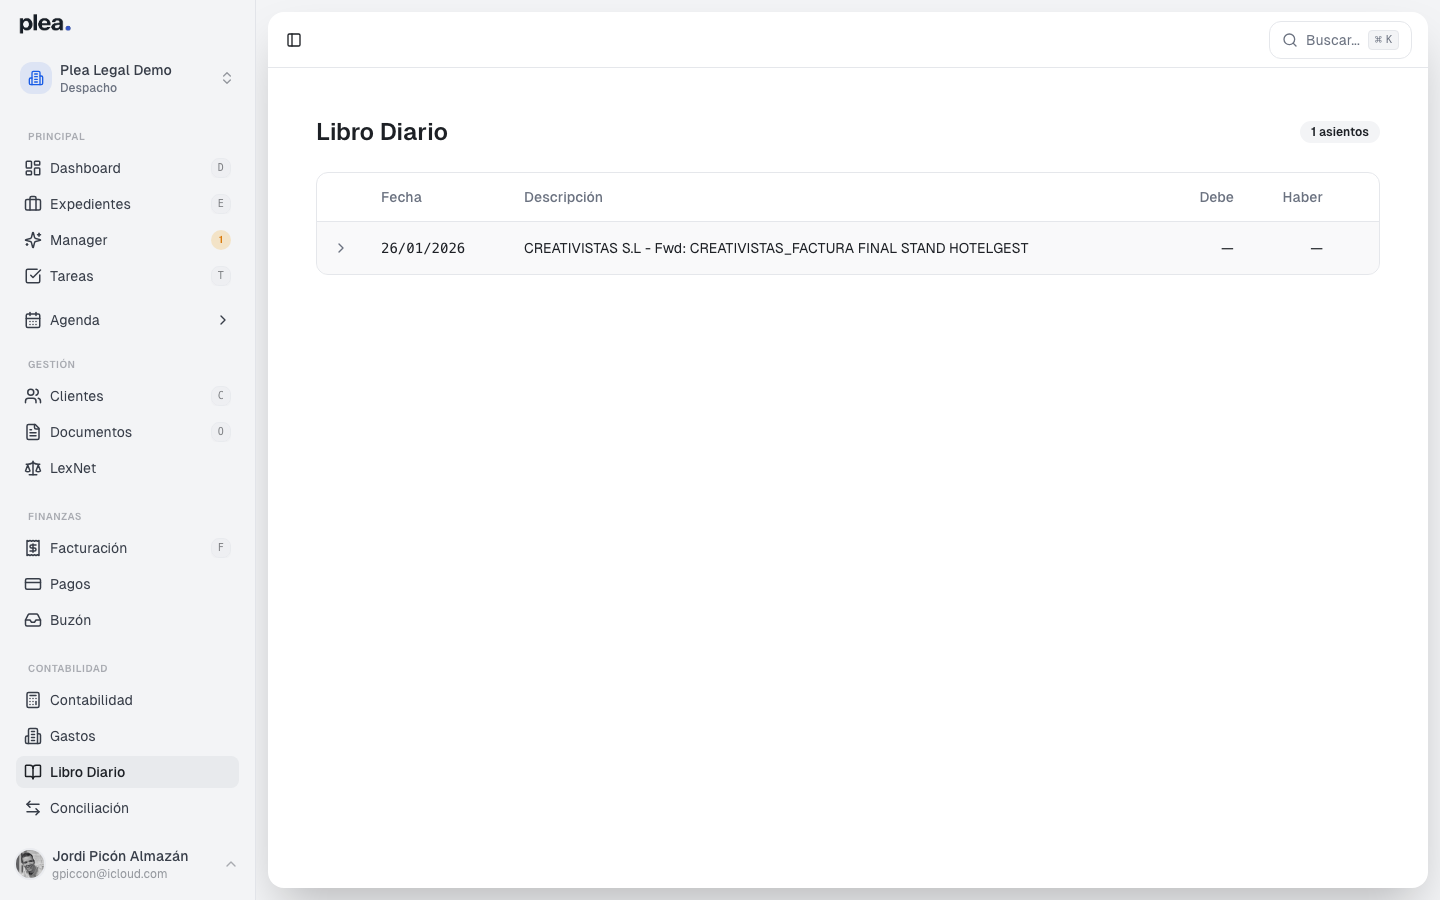Expand the 26/01/2026 journal entry row

pos(341,248)
